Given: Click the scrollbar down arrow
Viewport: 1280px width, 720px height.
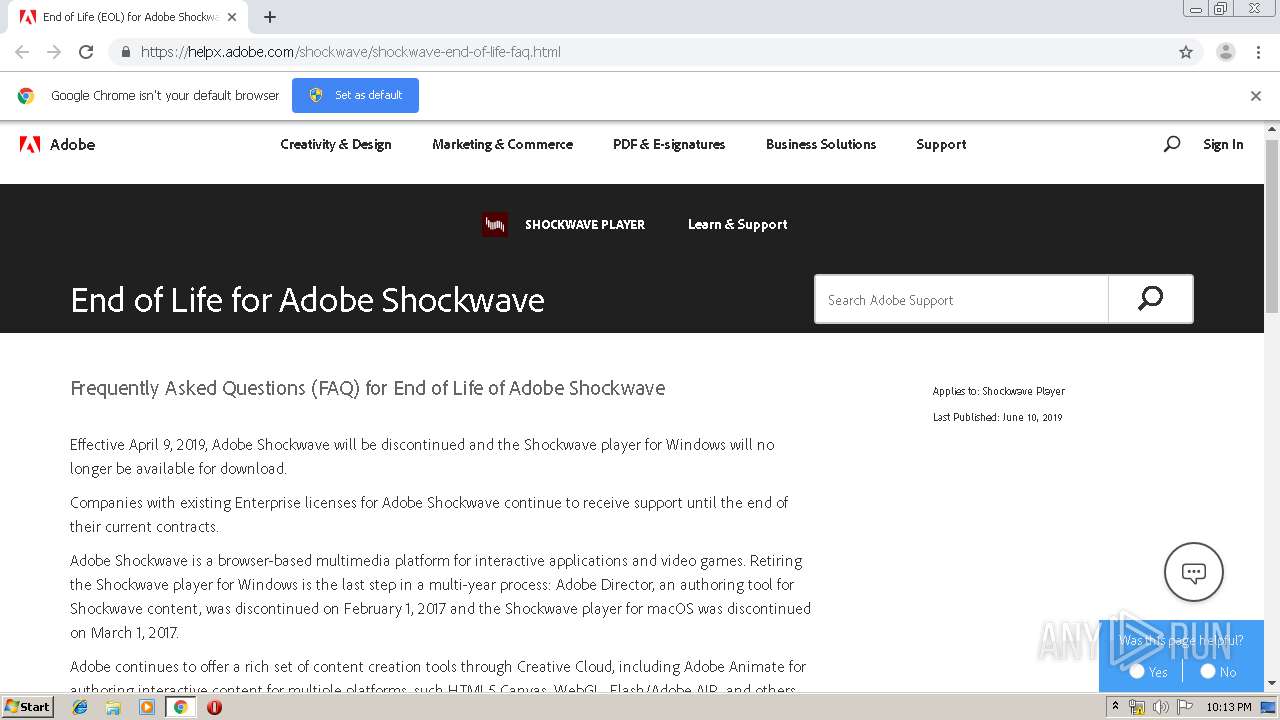Looking at the screenshot, I should [1272, 683].
